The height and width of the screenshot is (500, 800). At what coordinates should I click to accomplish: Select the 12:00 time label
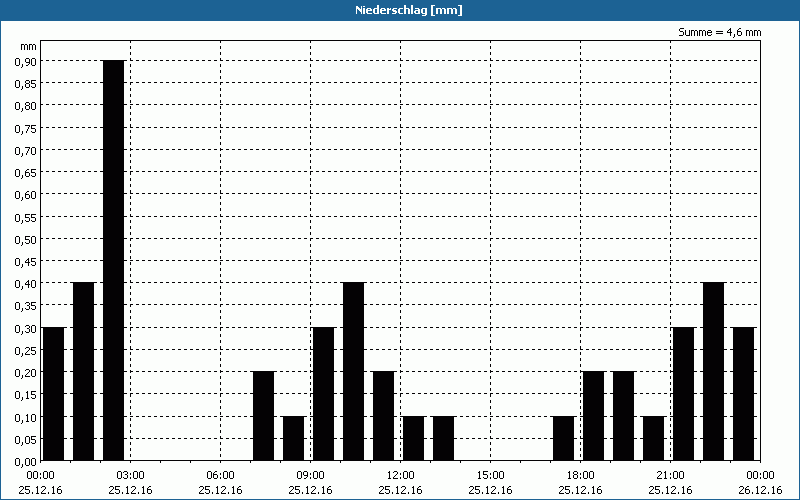(401, 476)
